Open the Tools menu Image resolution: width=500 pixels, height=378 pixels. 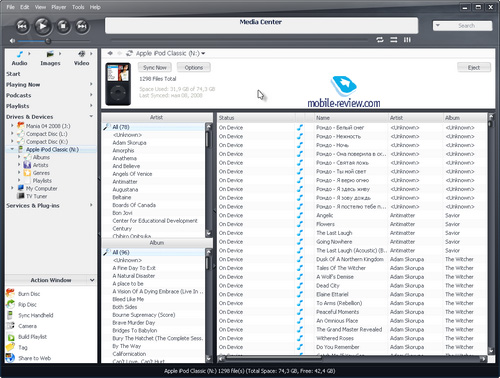[x=78, y=7]
